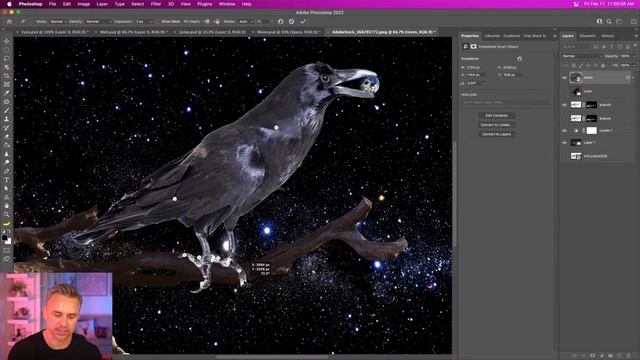Image resolution: width=640 pixels, height=360 pixels.
Task: Switch to the Moon.psd document tab
Action: tap(288, 32)
